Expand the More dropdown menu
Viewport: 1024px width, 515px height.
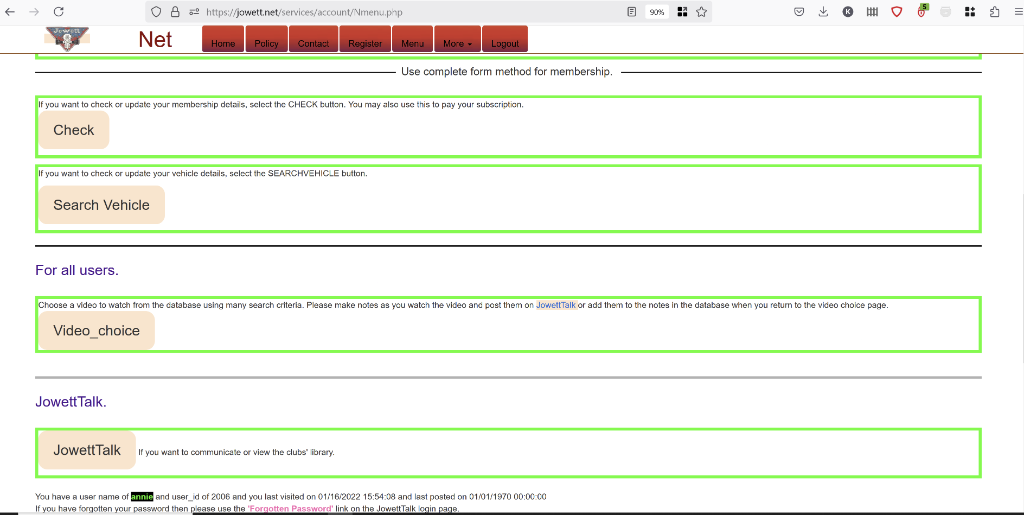457,39
